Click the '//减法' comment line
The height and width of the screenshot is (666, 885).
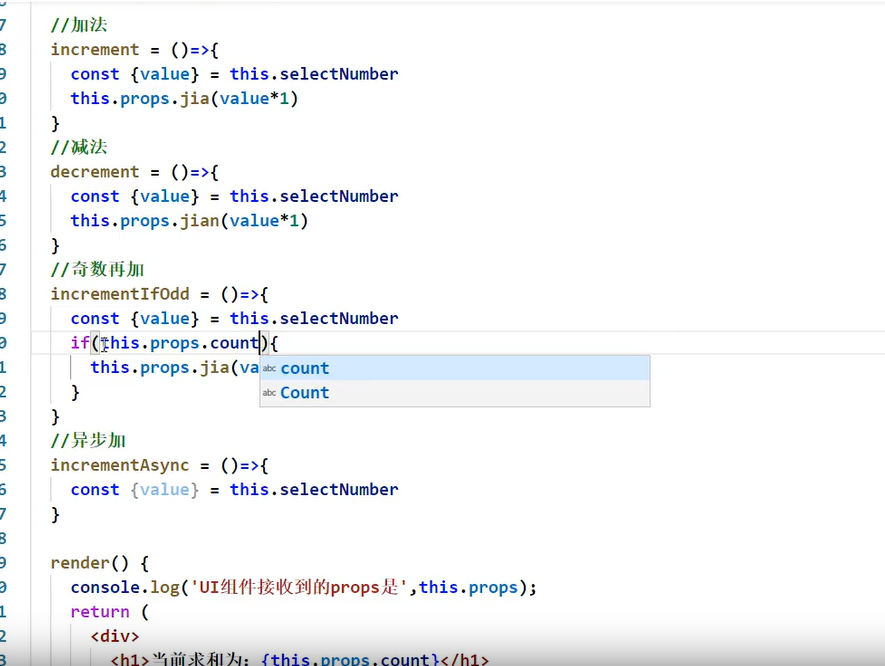tap(79, 147)
